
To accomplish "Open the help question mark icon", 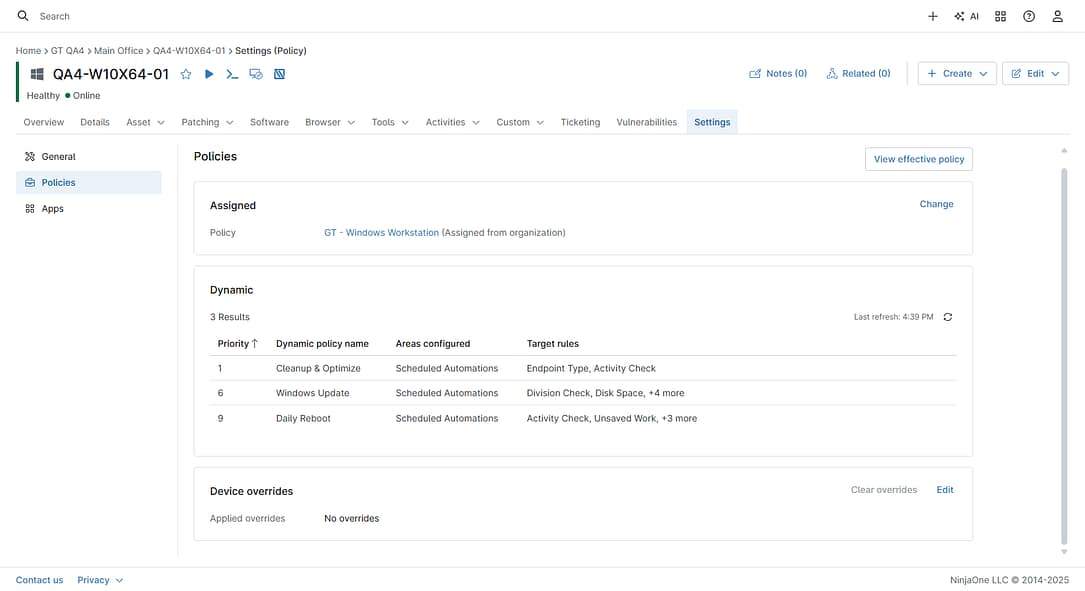I will (1029, 16).
